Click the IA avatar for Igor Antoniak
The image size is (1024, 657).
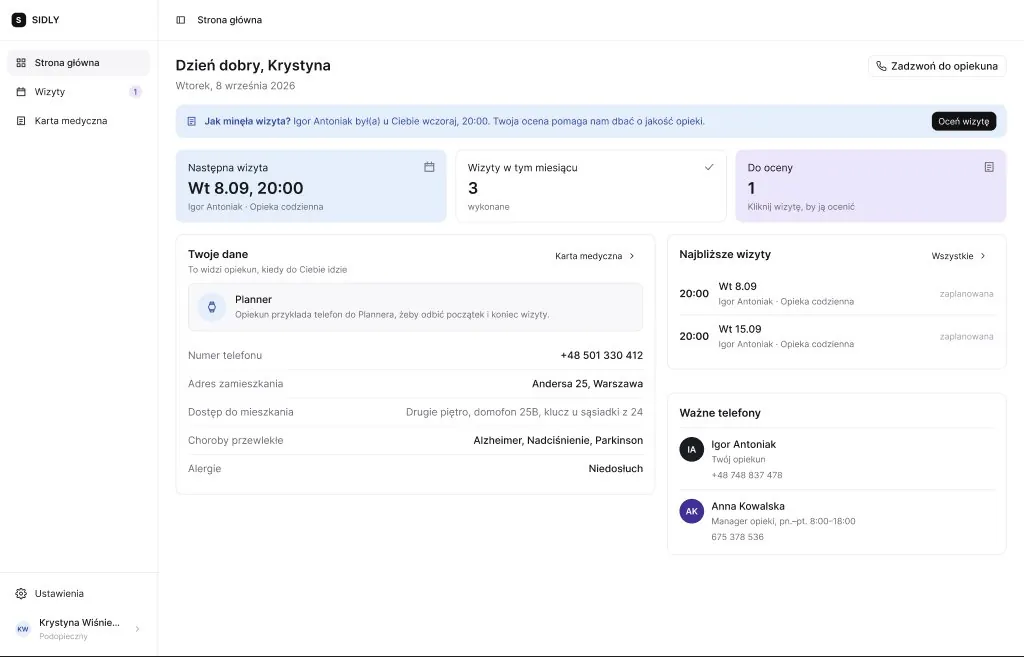pyautogui.click(x=692, y=449)
